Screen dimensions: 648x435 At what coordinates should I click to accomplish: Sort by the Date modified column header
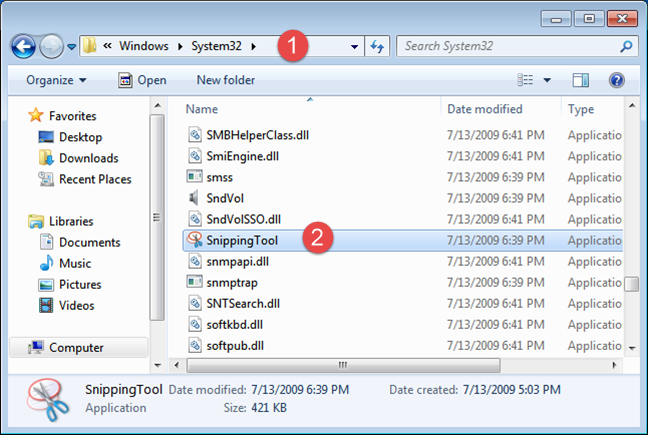(485, 109)
